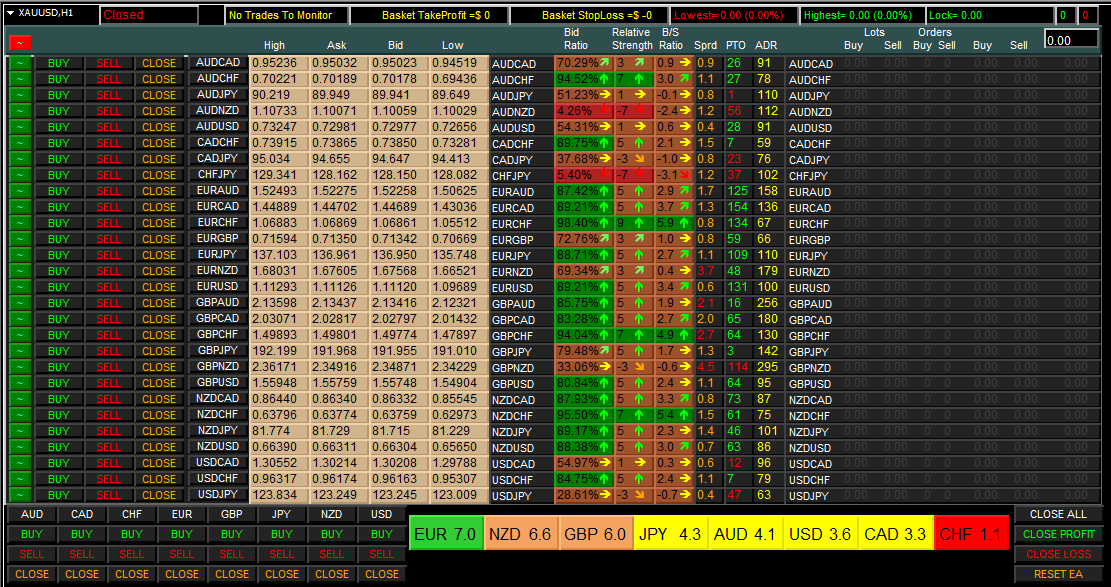Viewport: 1111px width, 587px height.
Task: Click BUY under the EUR basket column
Action: coord(181,534)
